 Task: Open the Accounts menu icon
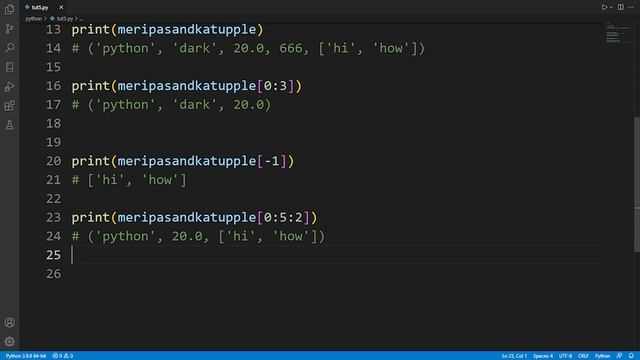point(9,322)
